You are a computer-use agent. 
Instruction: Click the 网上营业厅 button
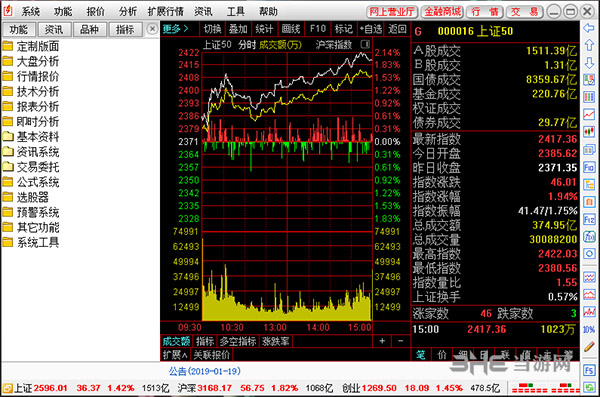(x=392, y=12)
